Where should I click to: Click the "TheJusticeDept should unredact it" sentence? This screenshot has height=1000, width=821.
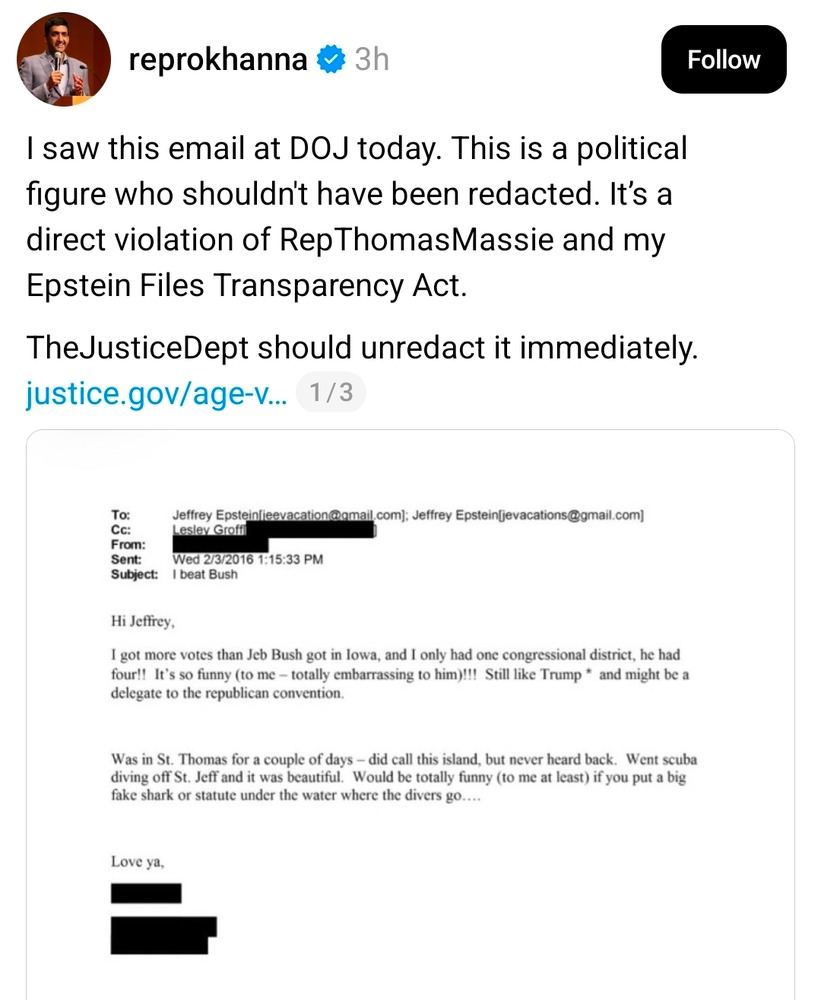(360, 349)
